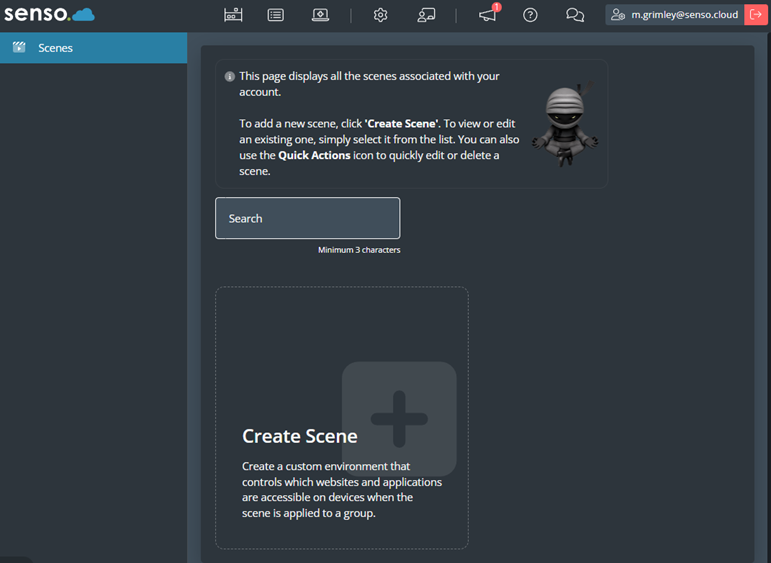Open announcements megaphone with notification badge
Viewport: 771px width, 563px height.
[489, 14]
